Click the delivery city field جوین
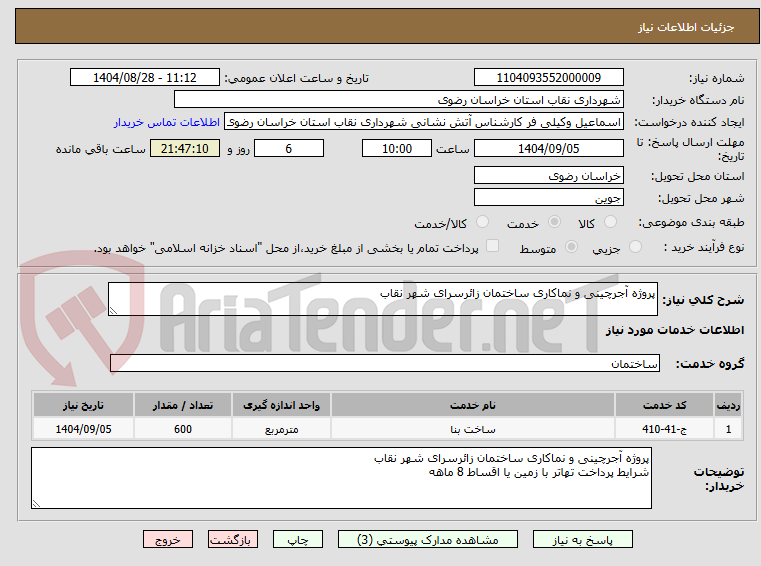The height and width of the screenshot is (566, 761). click(x=548, y=198)
